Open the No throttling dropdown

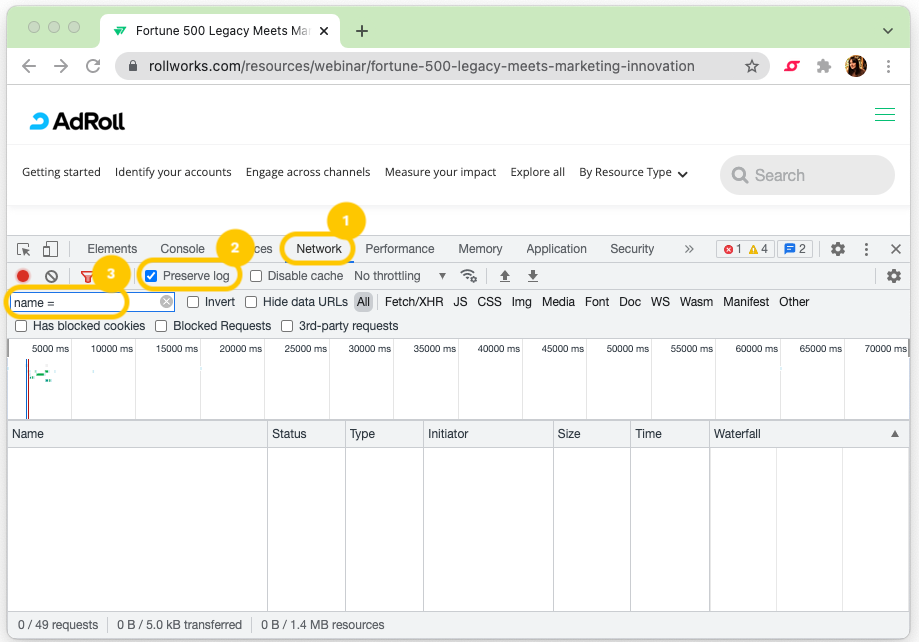(x=400, y=276)
